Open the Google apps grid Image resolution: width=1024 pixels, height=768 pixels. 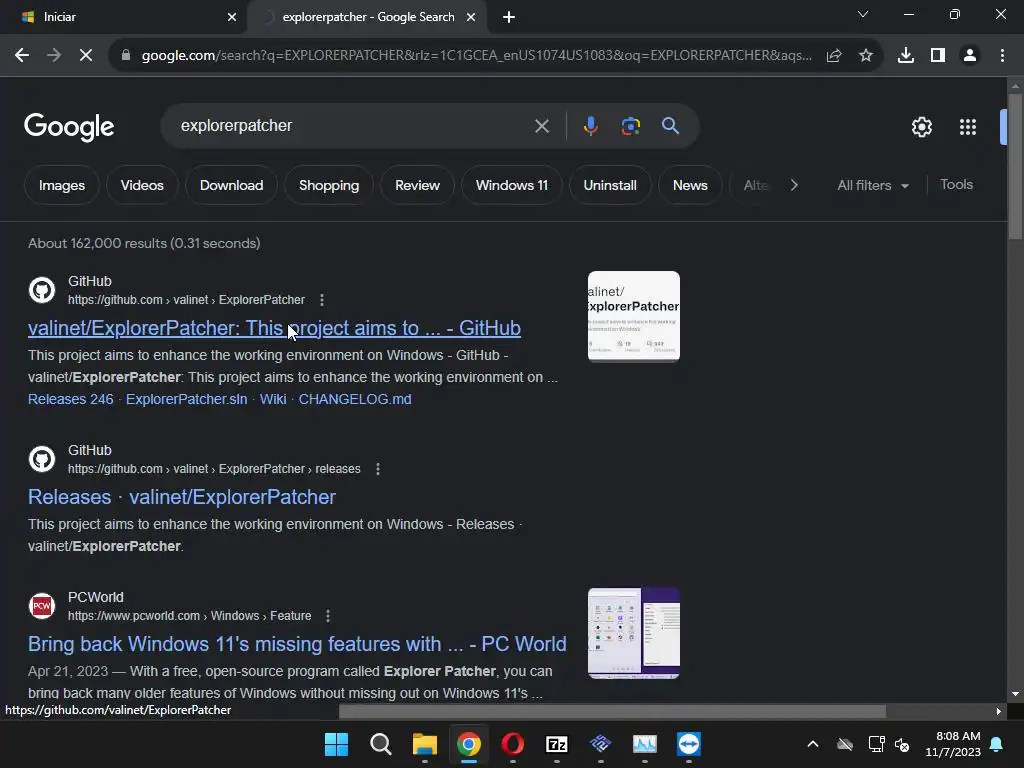click(x=968, y=127)
